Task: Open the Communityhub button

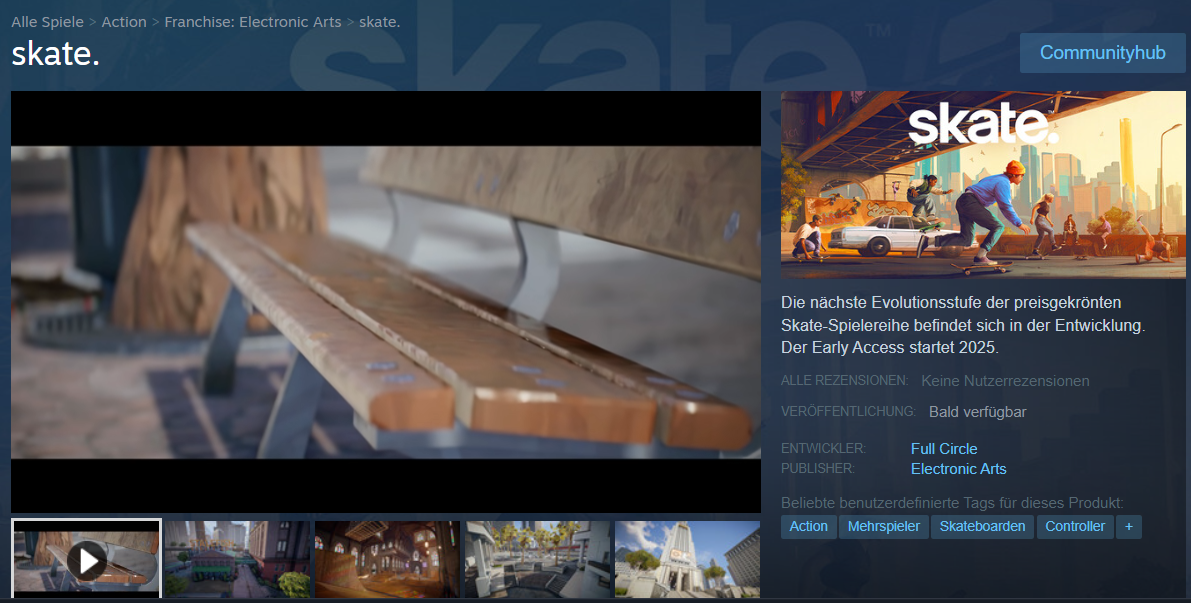Action: [1102, 52]
